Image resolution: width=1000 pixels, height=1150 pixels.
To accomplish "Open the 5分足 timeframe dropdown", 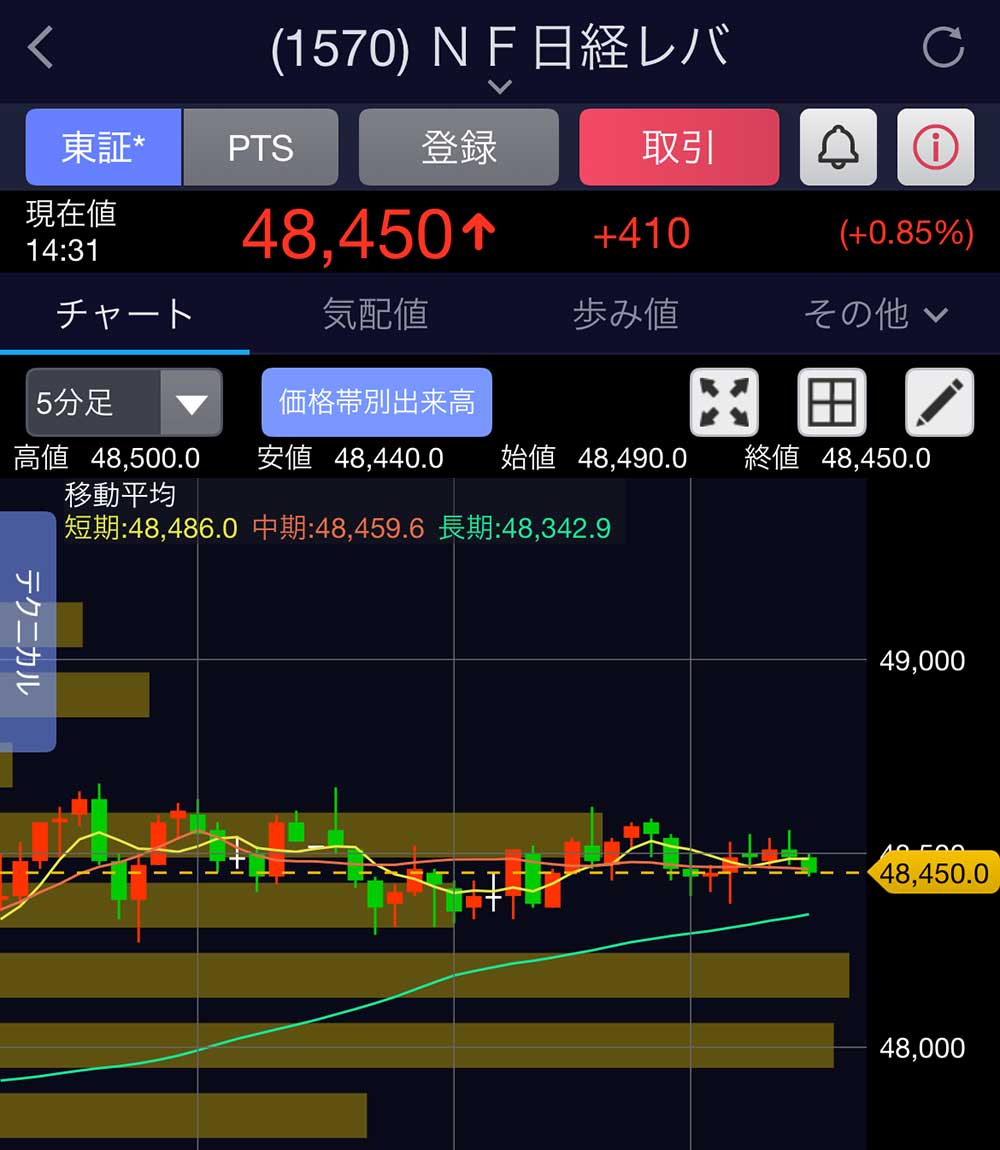I will 124,403.
